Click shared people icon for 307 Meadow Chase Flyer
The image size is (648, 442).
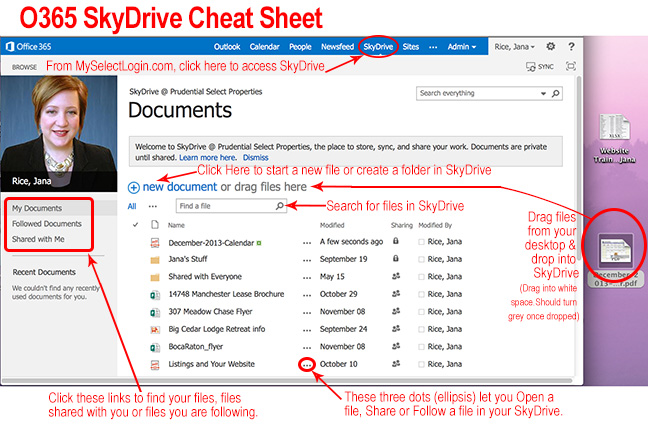pyautogui.click(x=396, y=311)
